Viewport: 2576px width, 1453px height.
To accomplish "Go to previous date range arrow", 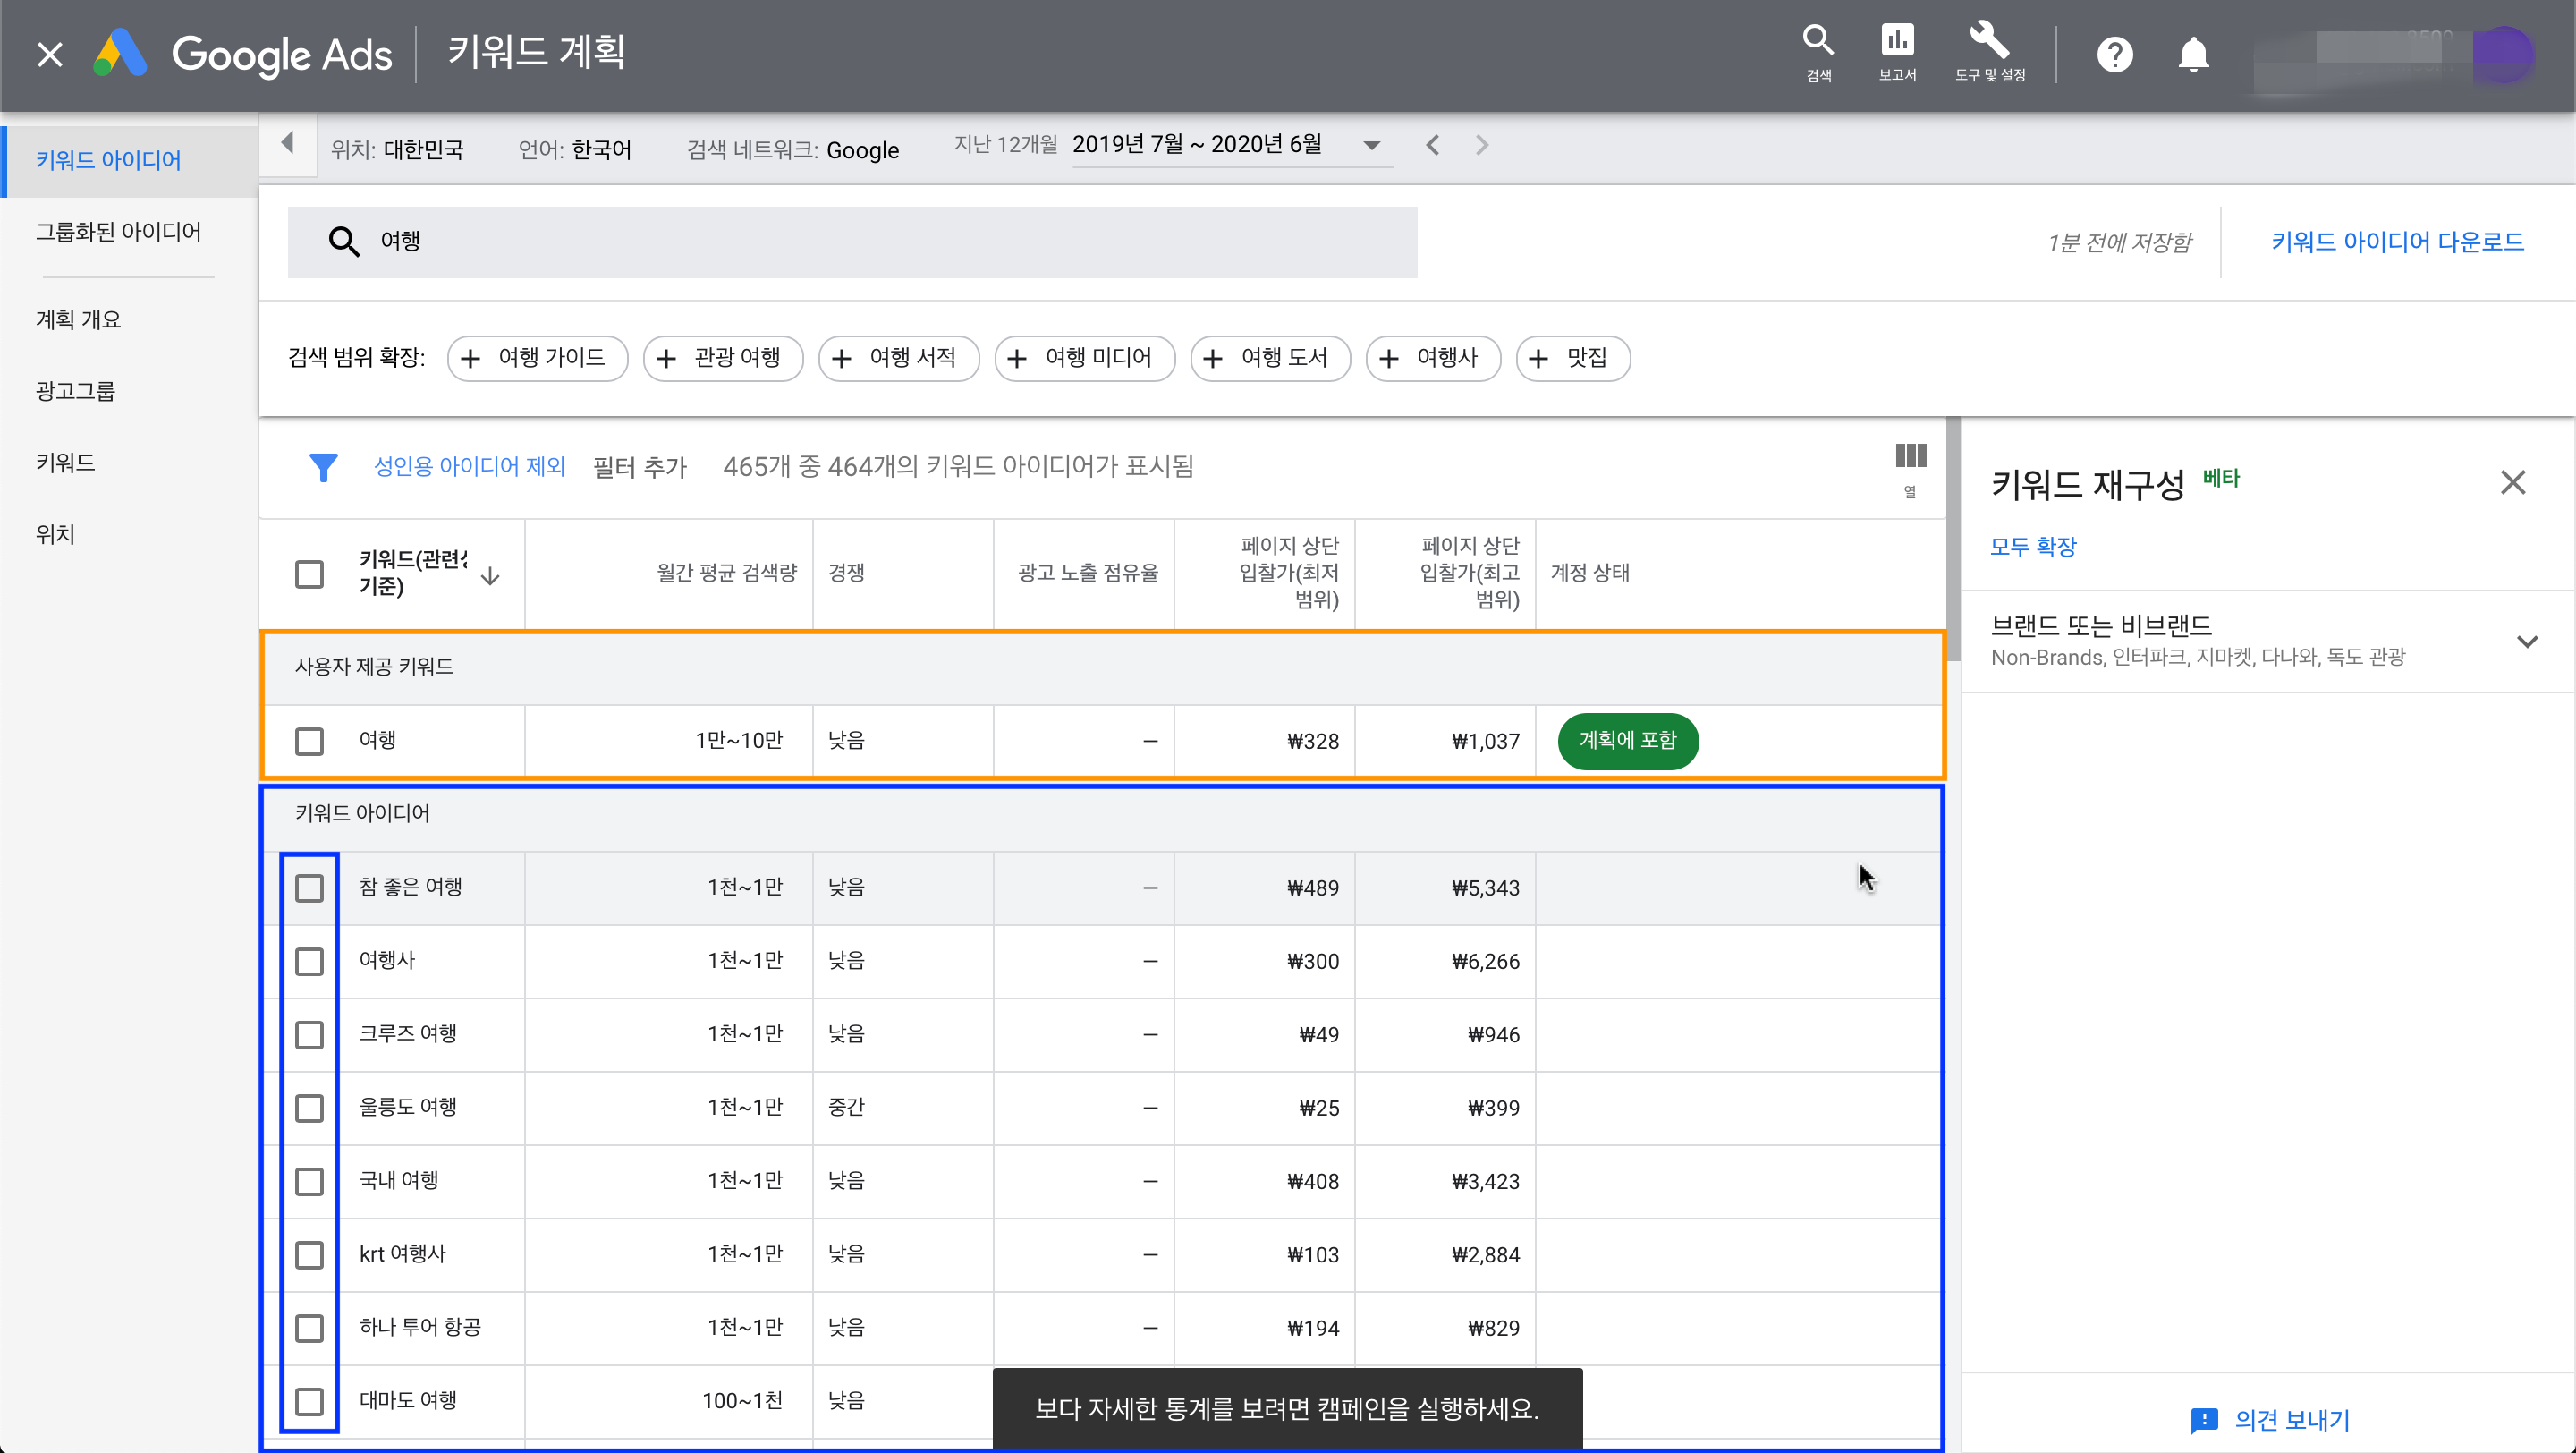I will (x=1432, y=146).
